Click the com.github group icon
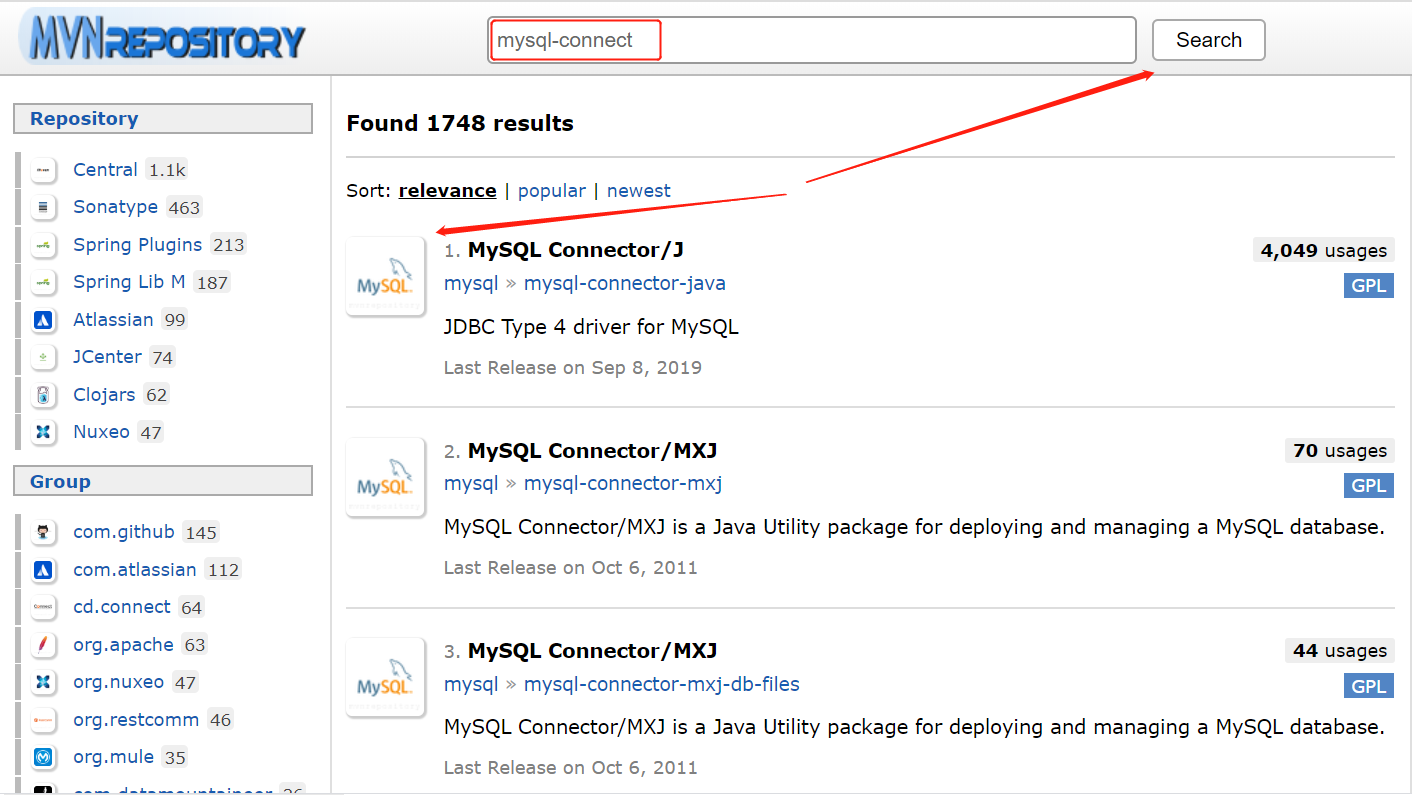1412x795 pixels. pos(43,532)
